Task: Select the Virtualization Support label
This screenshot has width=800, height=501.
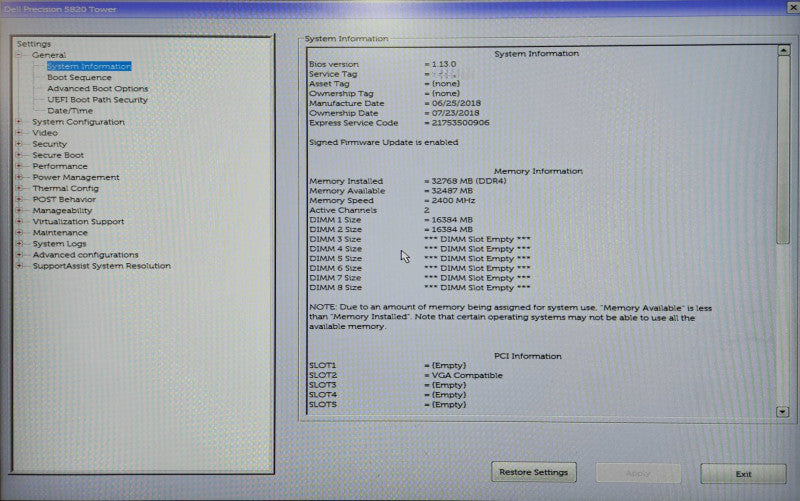Action: pos(78,221)
